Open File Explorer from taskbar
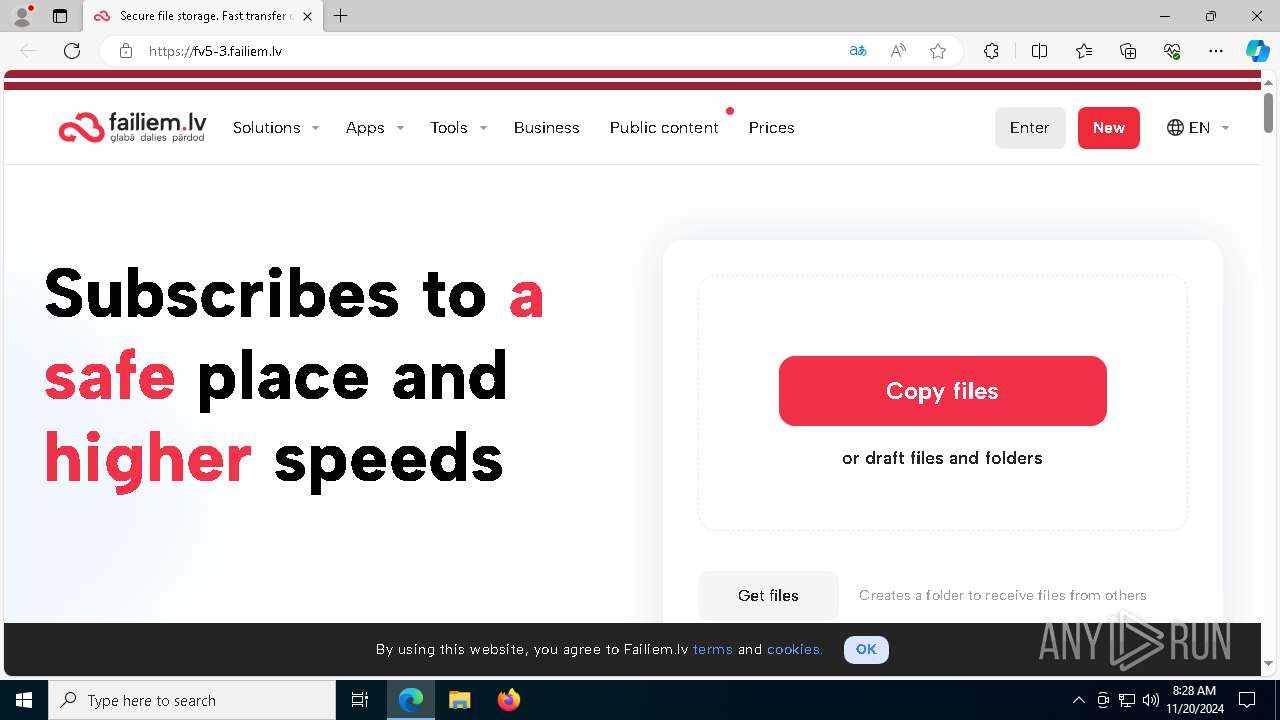The width and height of the screenshot is (1280, 720). click(459, 700)
